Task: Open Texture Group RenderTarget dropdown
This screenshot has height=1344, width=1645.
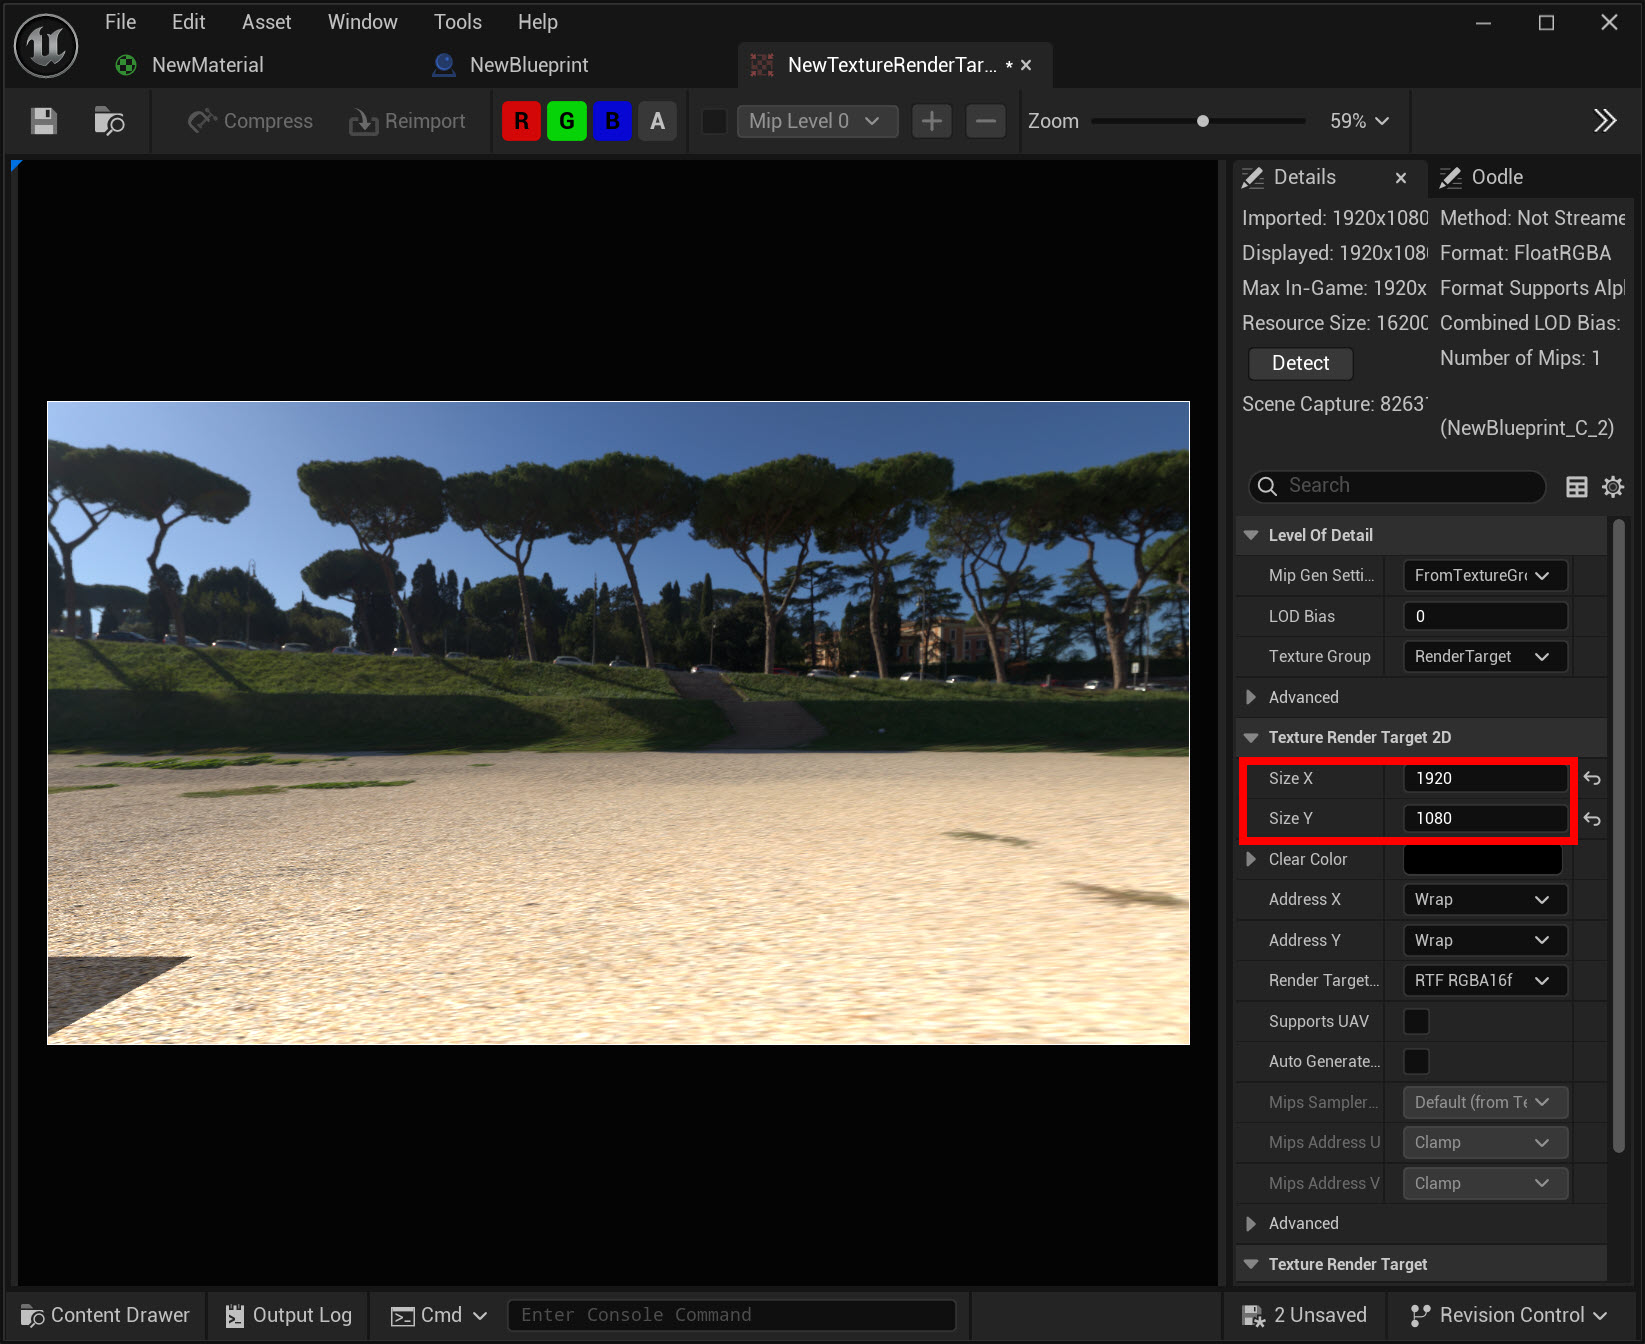Action: 1484,656
